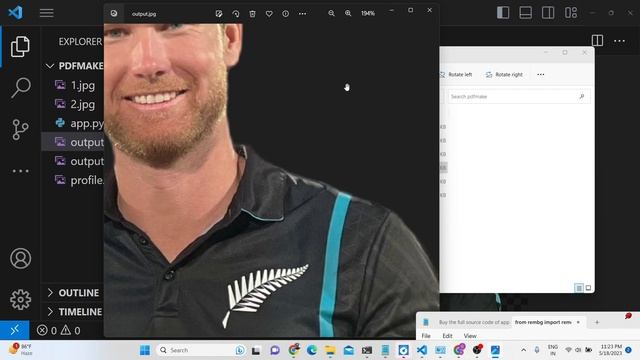
Task: Click Edit image in Photos viewer
Action: tap(219, 13)
